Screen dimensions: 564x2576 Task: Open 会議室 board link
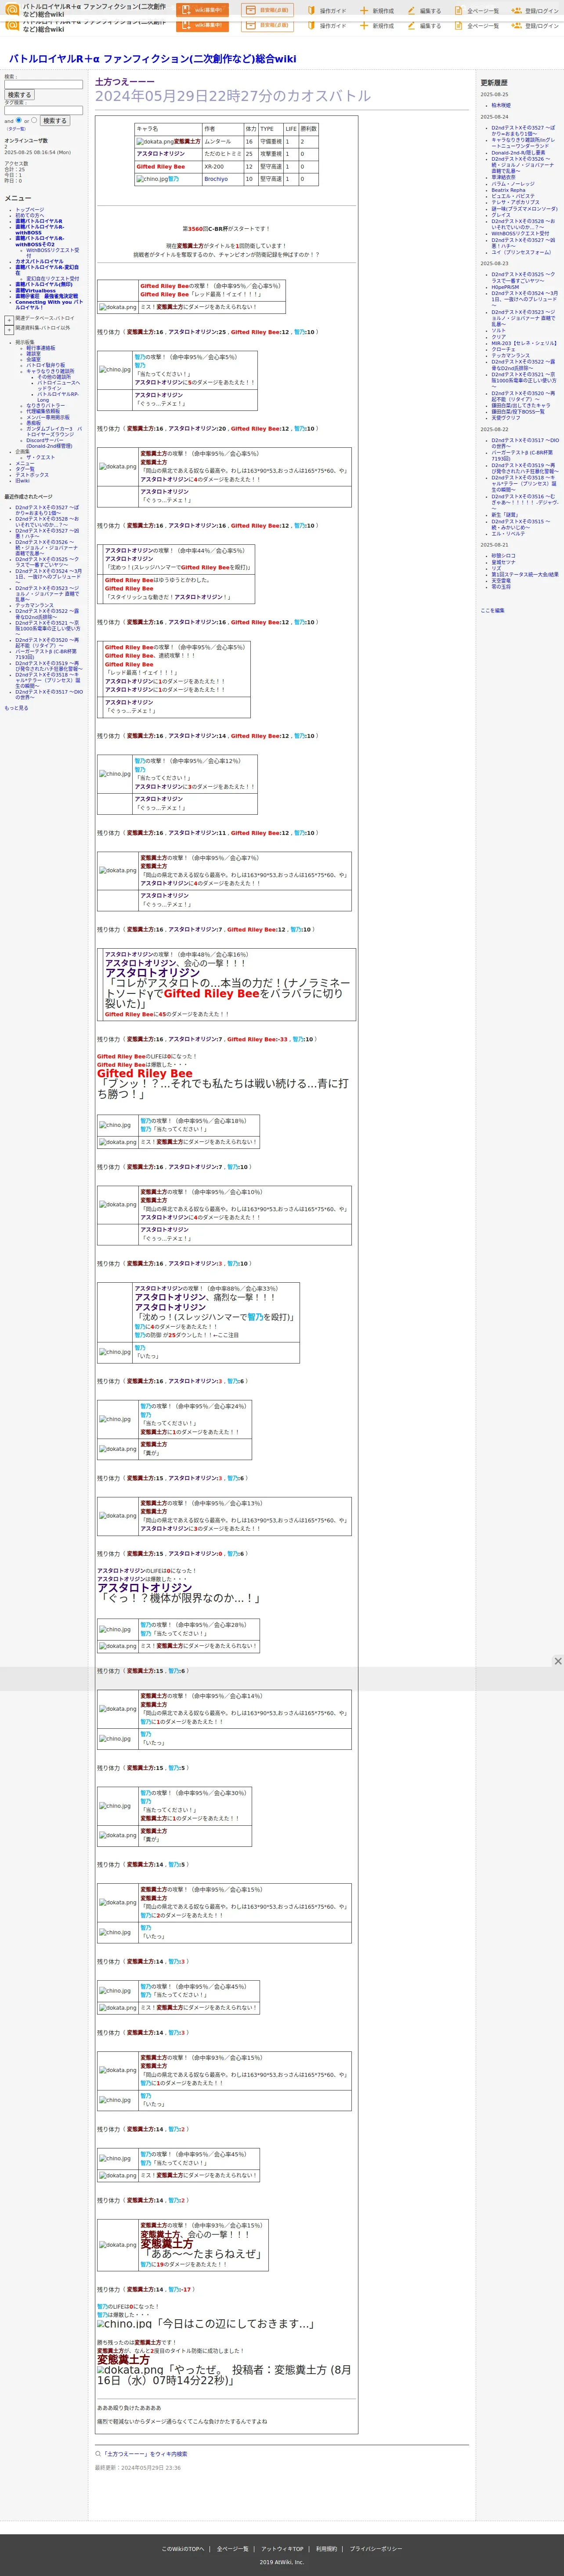(34, 359)
